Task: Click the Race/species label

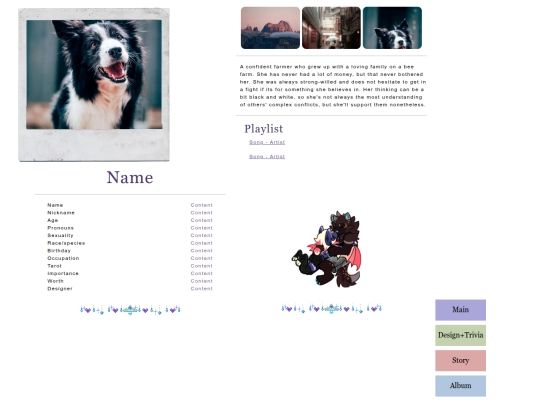Action: 66,243
